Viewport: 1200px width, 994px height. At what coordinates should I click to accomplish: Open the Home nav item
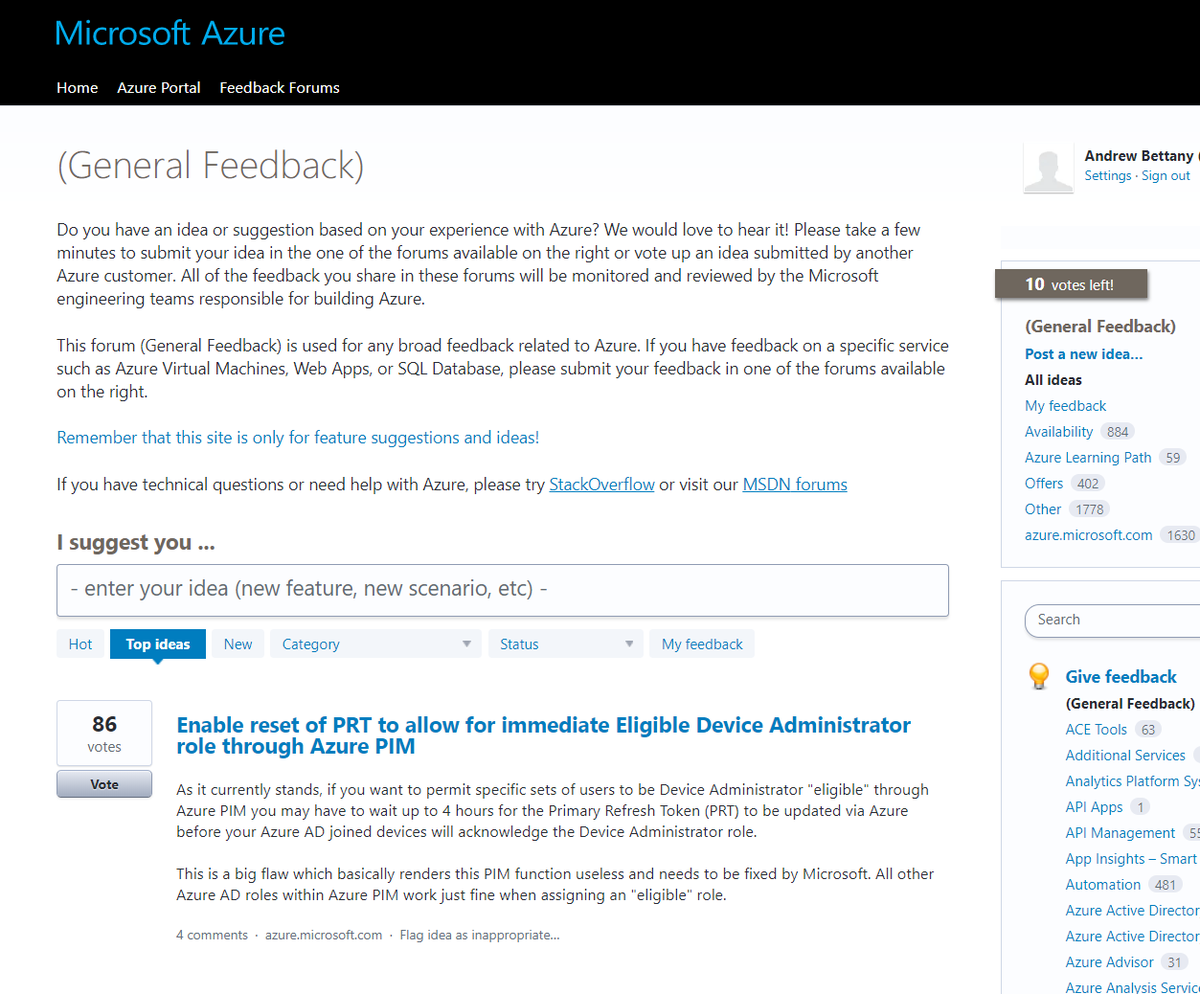click(x=77, y=88)
